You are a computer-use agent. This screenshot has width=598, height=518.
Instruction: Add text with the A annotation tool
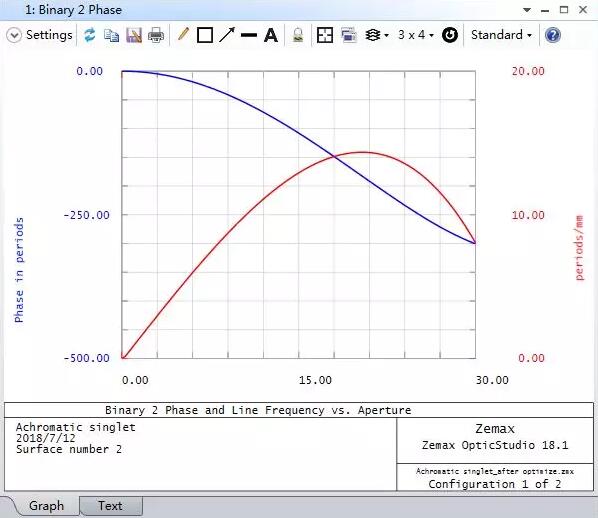[271, 35]
